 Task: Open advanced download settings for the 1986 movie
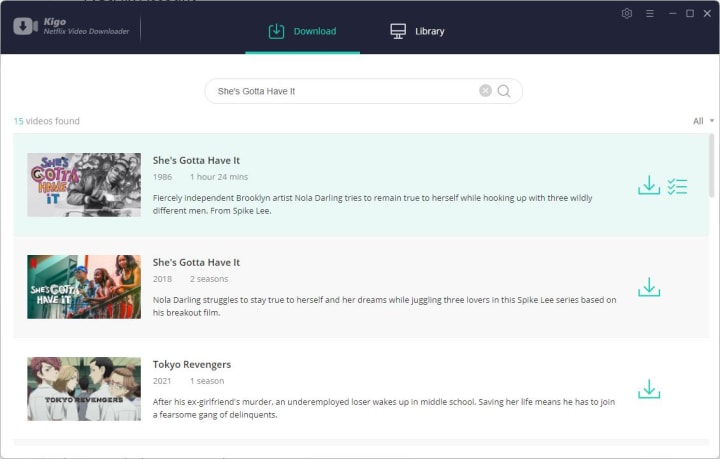[677, 186]
